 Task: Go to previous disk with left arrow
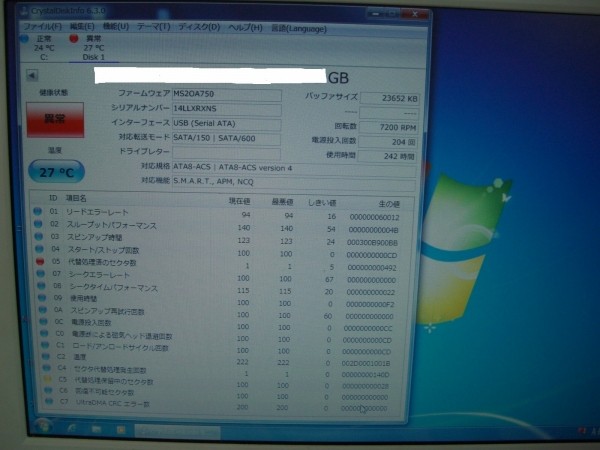pyautogui.click(x=30, y=75)
